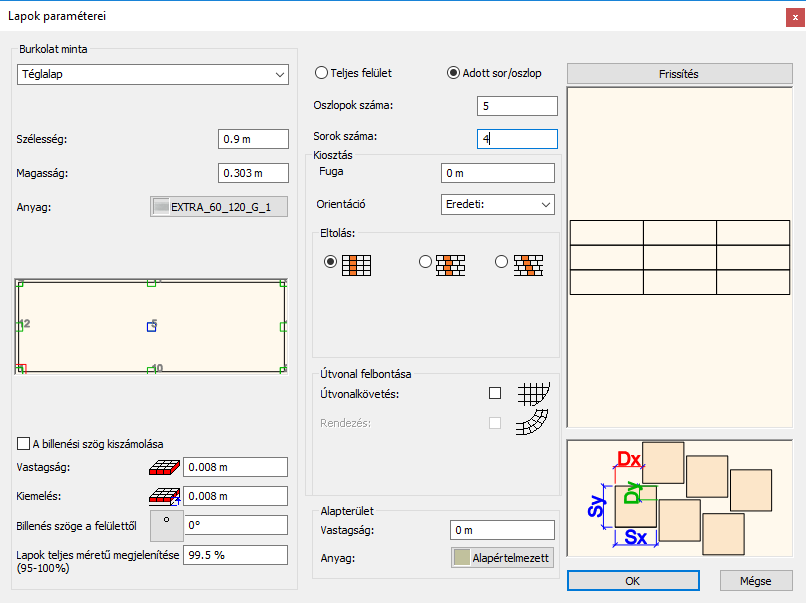Open the Orientáció Eredeti dropdown
Screen dimensions: 806x603
click(x=498, y=205)
